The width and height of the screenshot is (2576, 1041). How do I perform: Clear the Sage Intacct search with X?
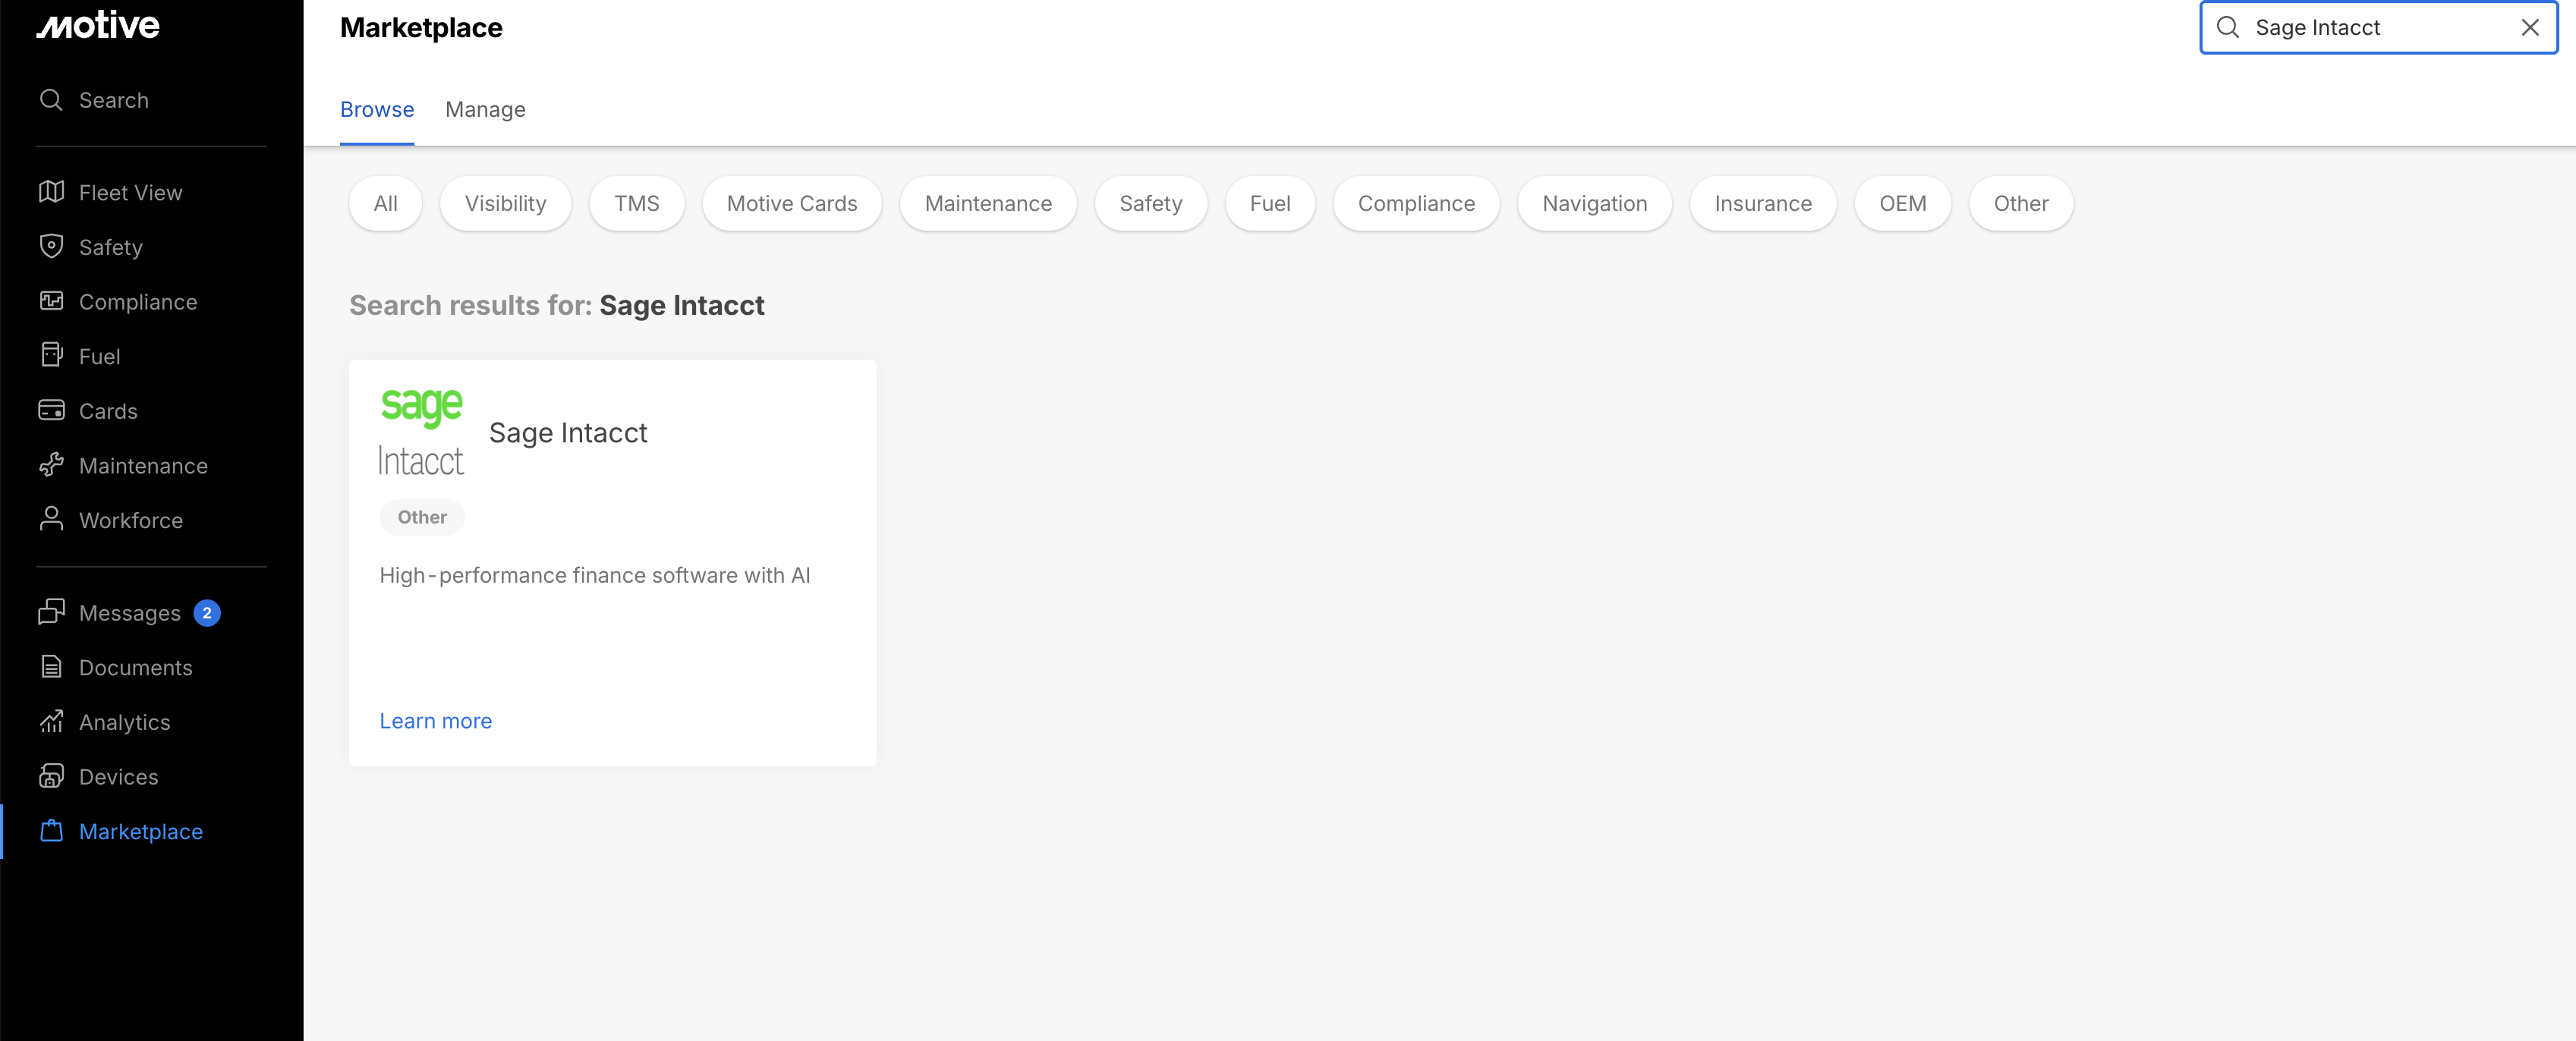(2530, 27)
